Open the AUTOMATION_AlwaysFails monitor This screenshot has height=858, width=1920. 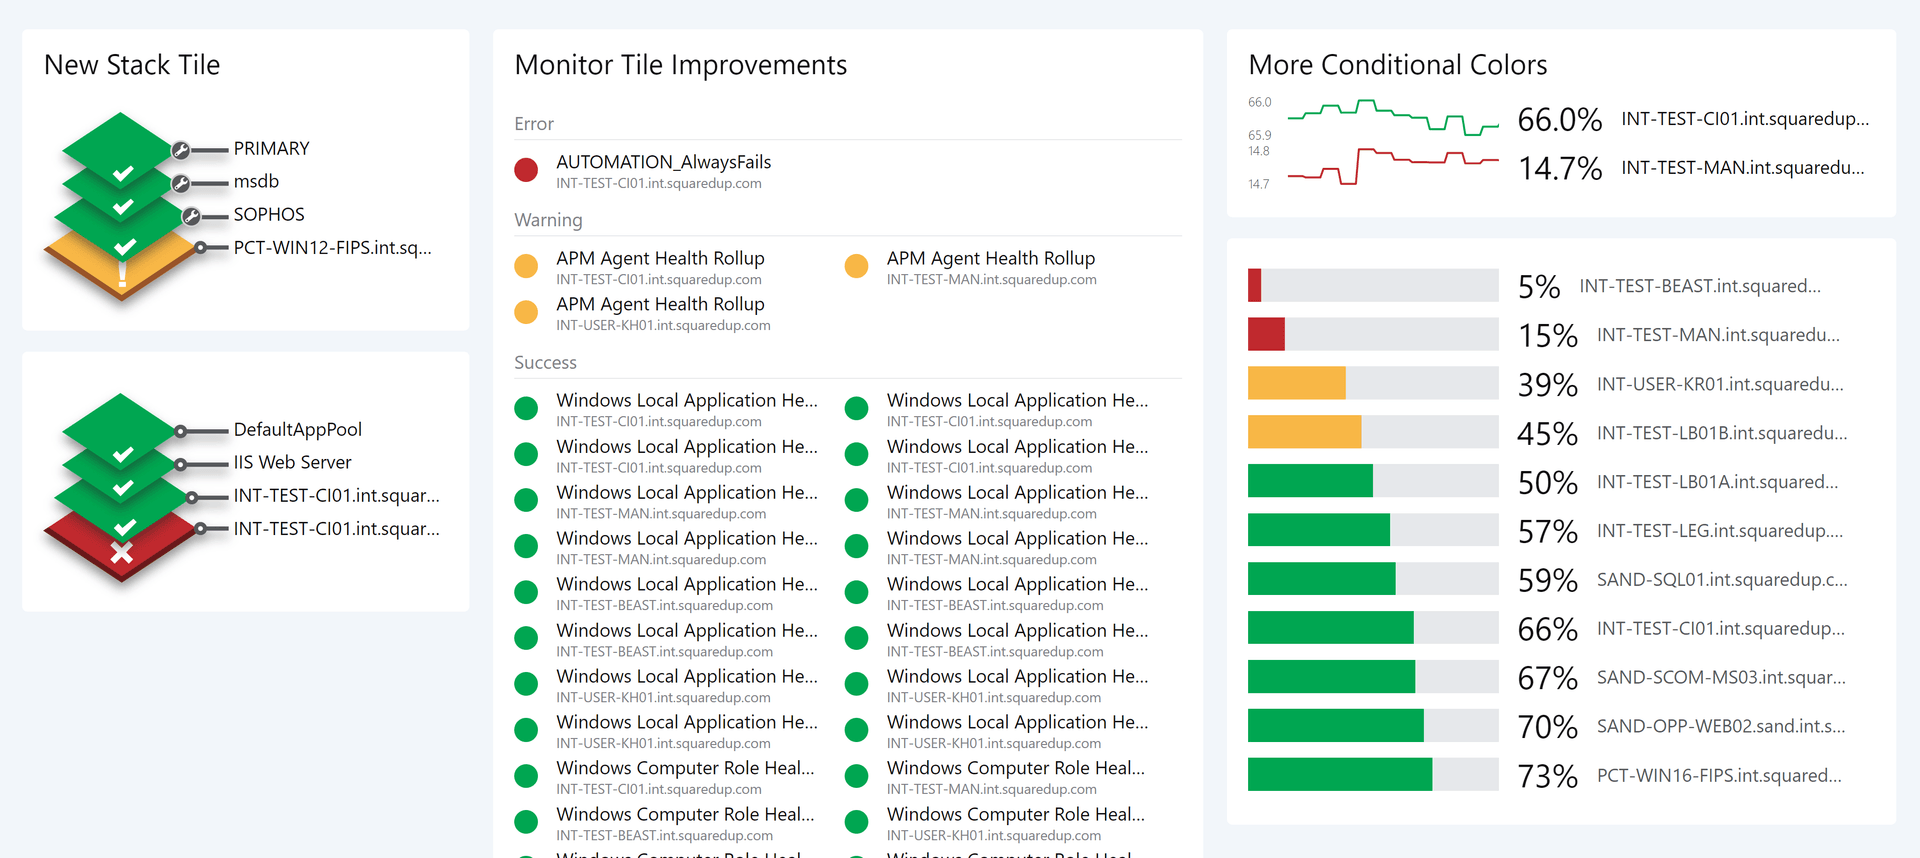(663, 162)
